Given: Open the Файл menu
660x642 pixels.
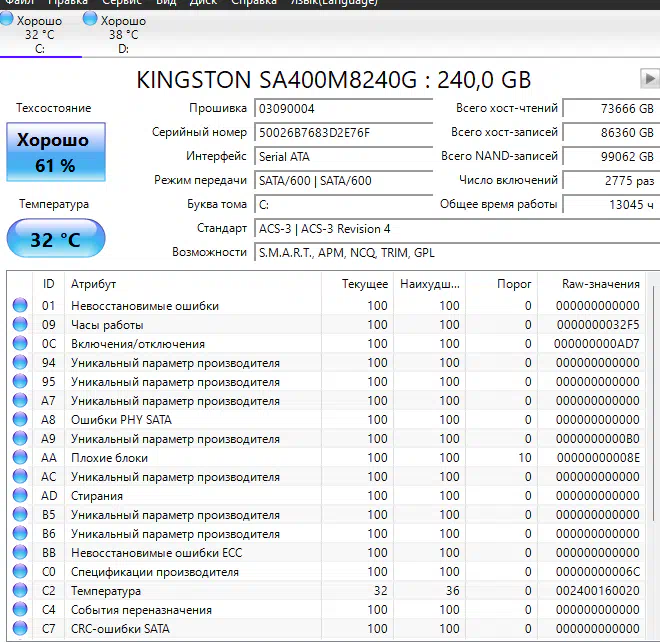Looking at the screenshot, I should coord(20,3).
